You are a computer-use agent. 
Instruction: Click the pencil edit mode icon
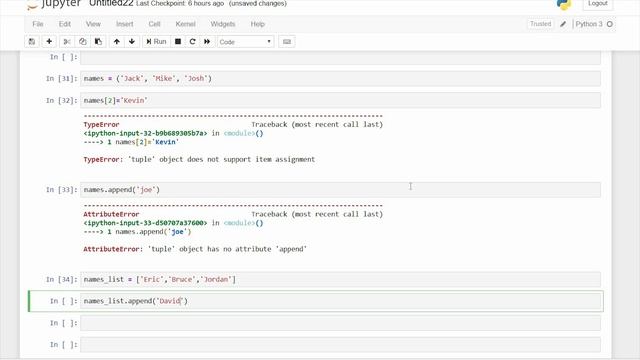[x=563, y=24]
